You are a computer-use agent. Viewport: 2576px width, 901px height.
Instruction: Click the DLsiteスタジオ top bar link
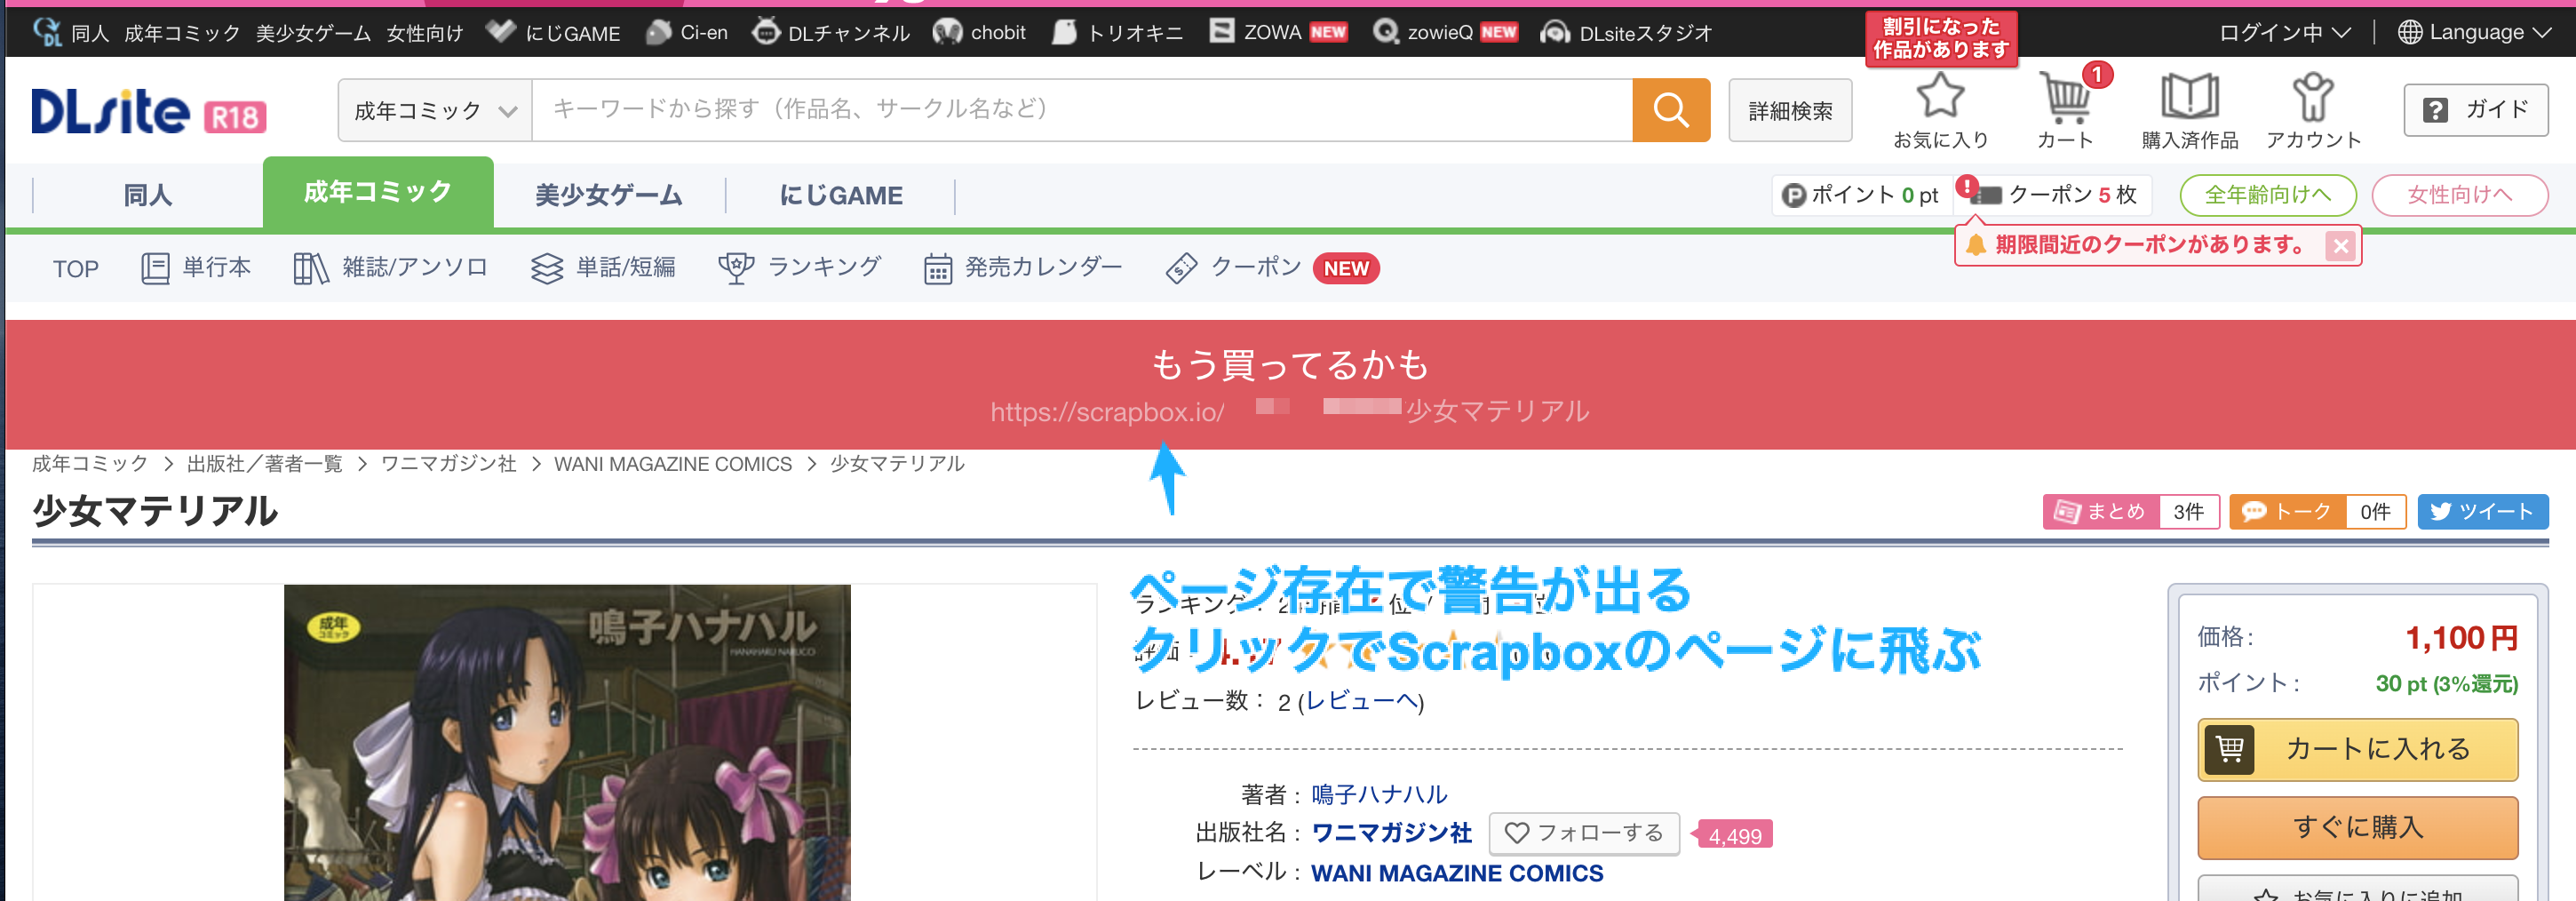(x=1626, y=33)
